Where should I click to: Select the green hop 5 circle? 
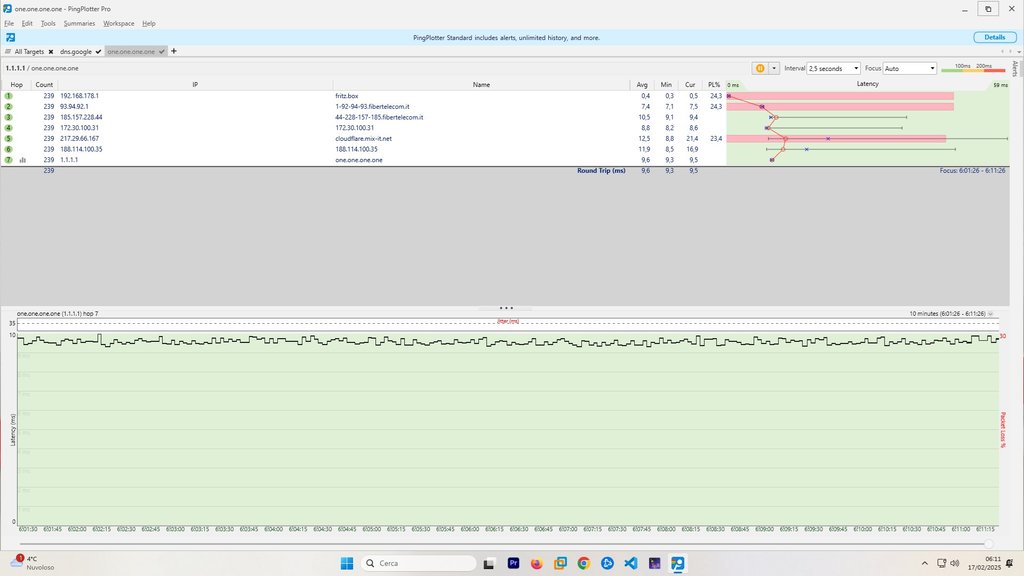[8, 139]
